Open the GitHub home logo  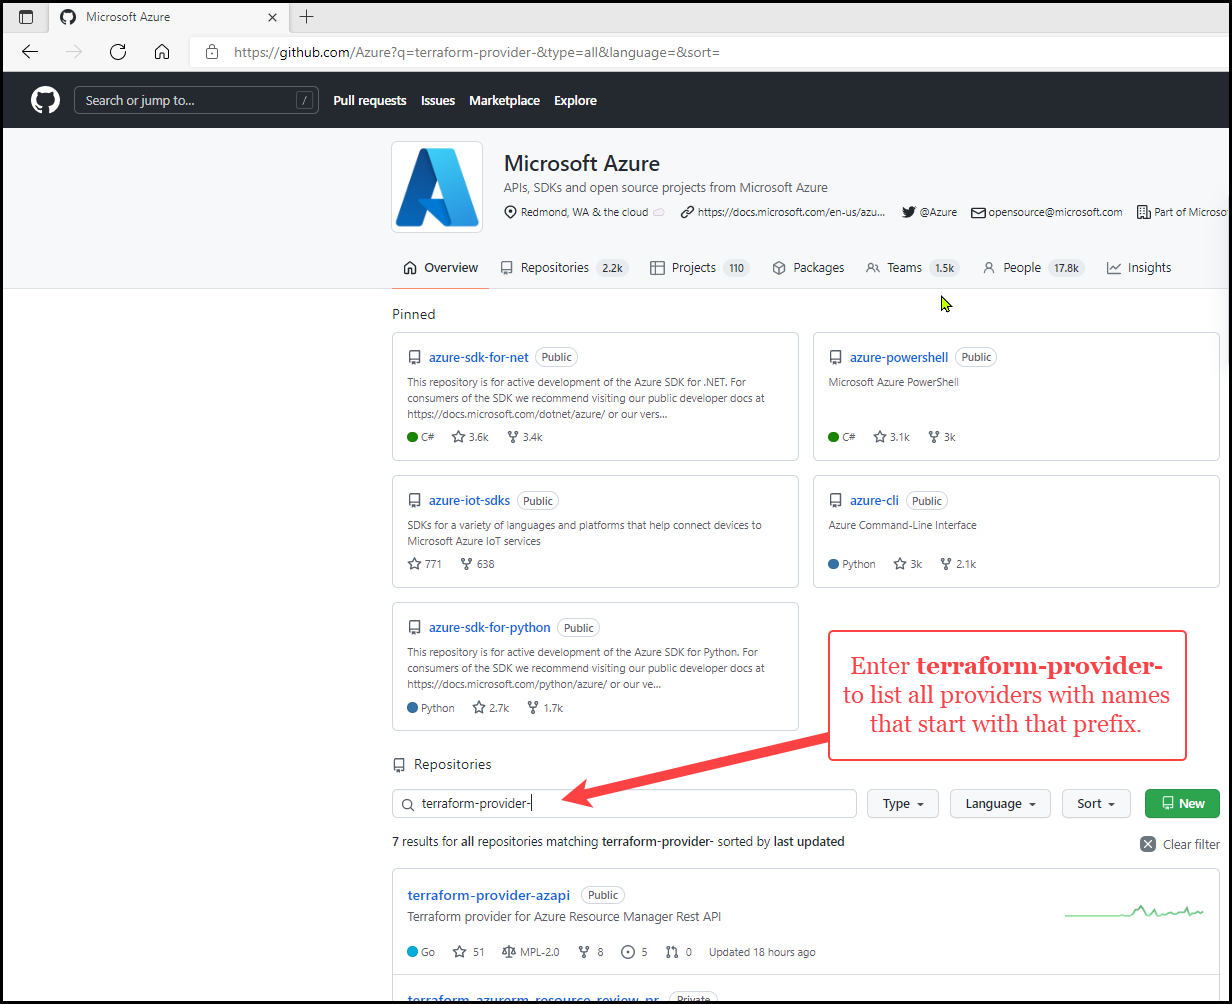tap(45, 99)
